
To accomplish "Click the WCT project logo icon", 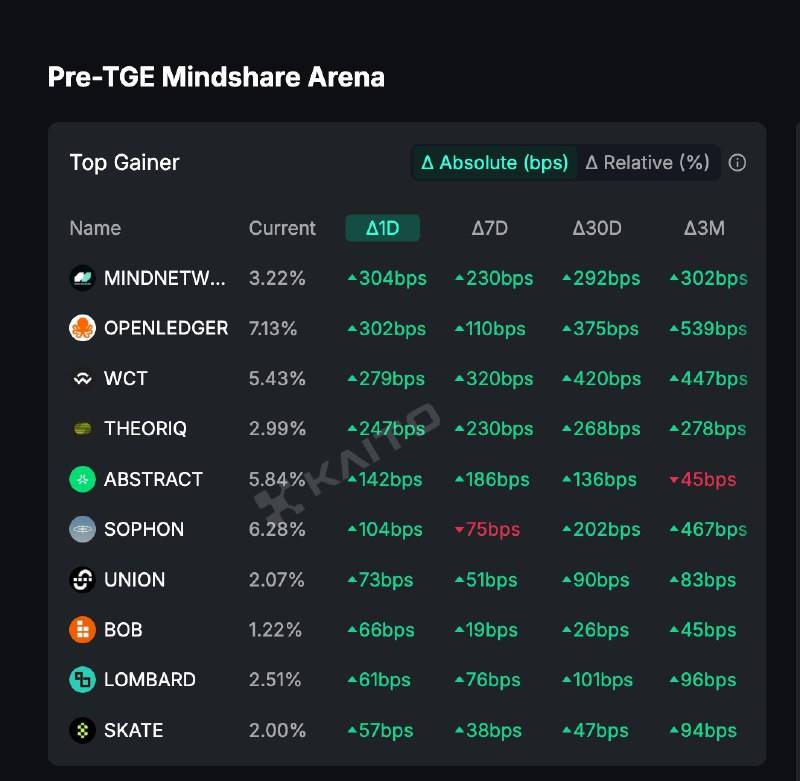I will click(x=82, y=379).
